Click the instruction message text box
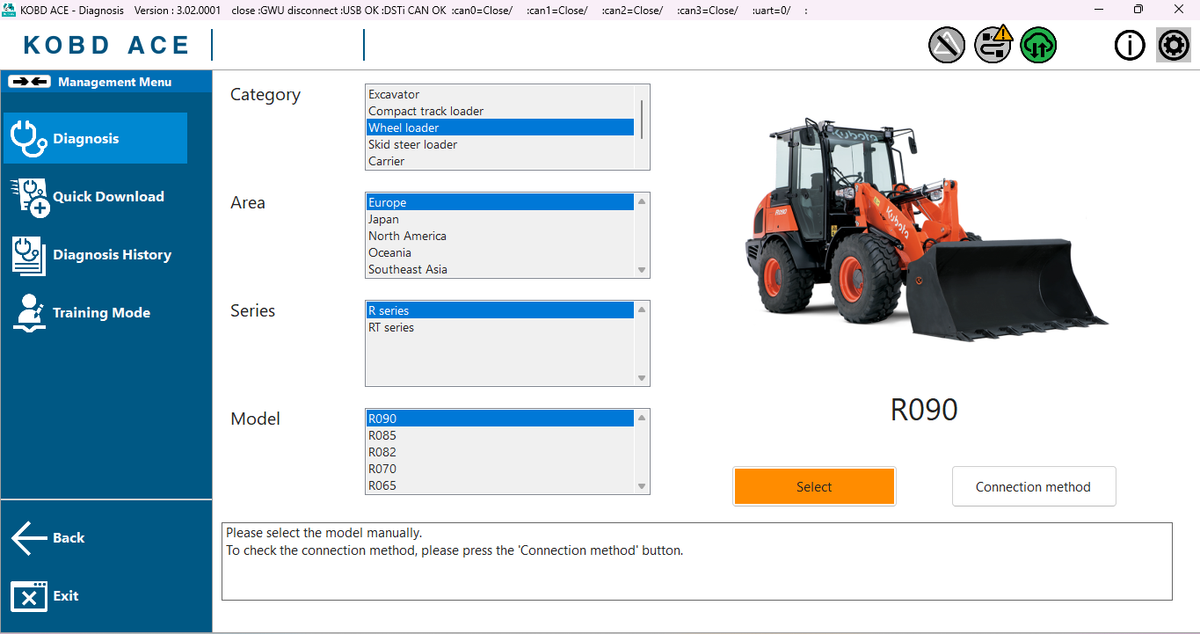 pyautogui.click(x=696, y=561)
